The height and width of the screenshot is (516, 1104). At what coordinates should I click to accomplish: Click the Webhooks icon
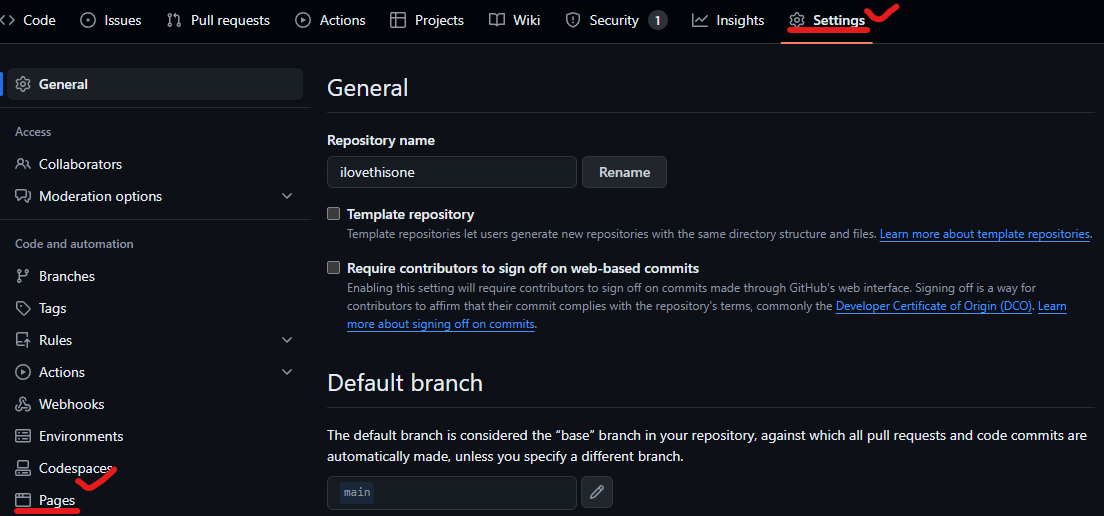[23, 404]
